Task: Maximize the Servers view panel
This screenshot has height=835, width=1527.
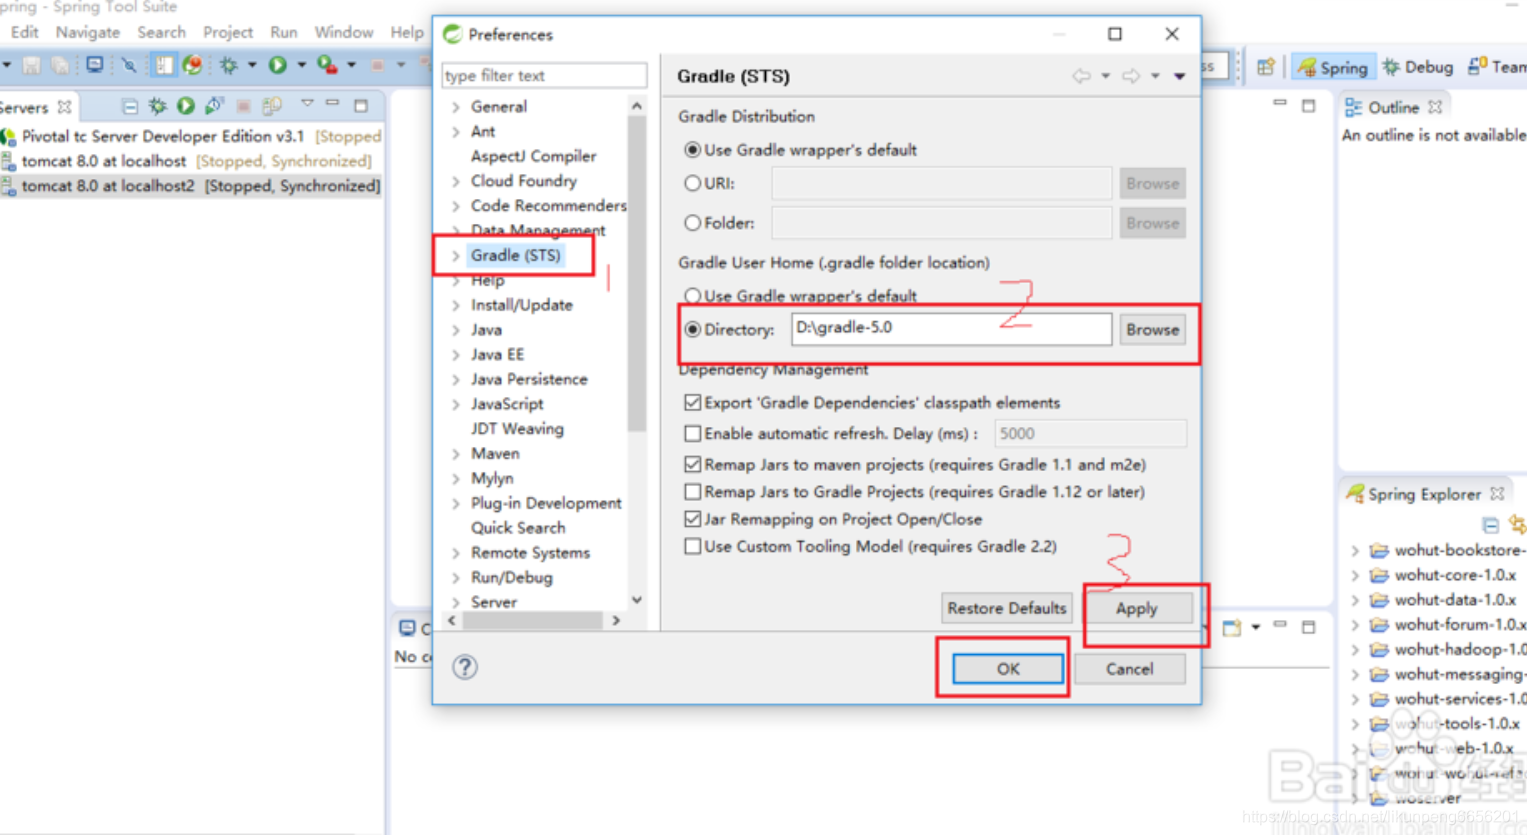Action: (361, 105)
